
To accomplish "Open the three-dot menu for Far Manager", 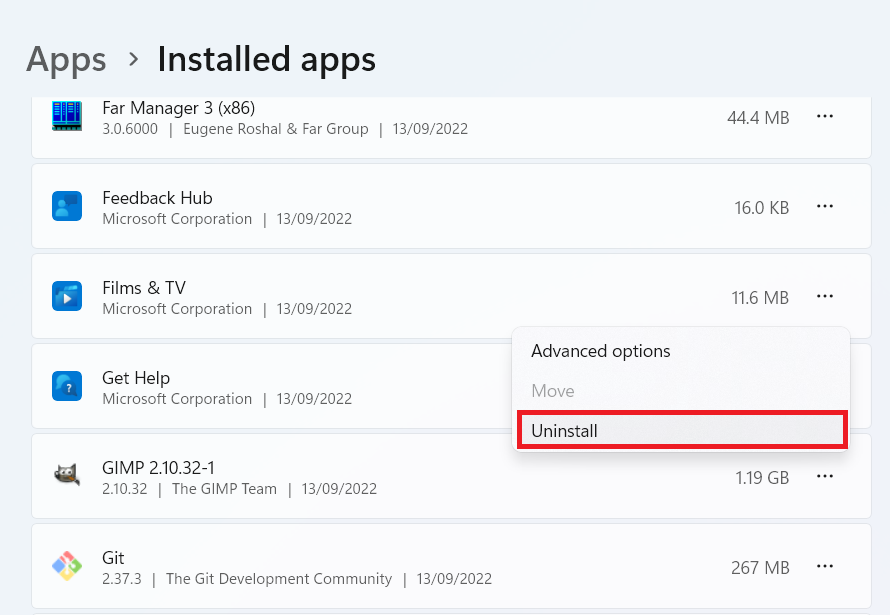I will [824, 117].
